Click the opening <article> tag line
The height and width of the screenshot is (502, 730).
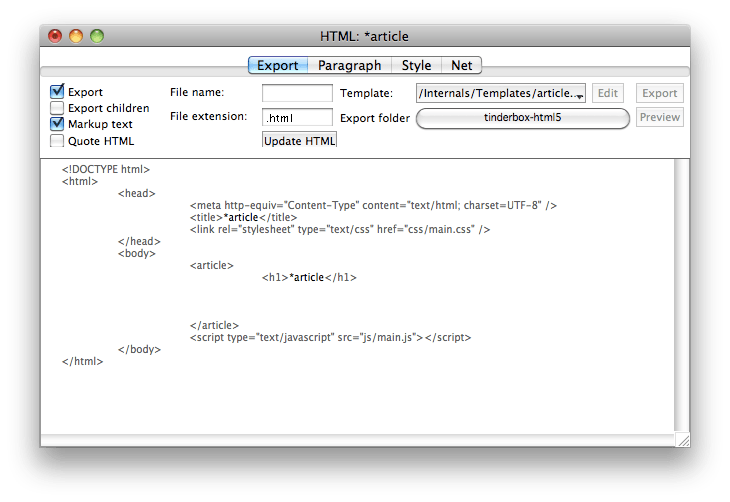point(211,265)
